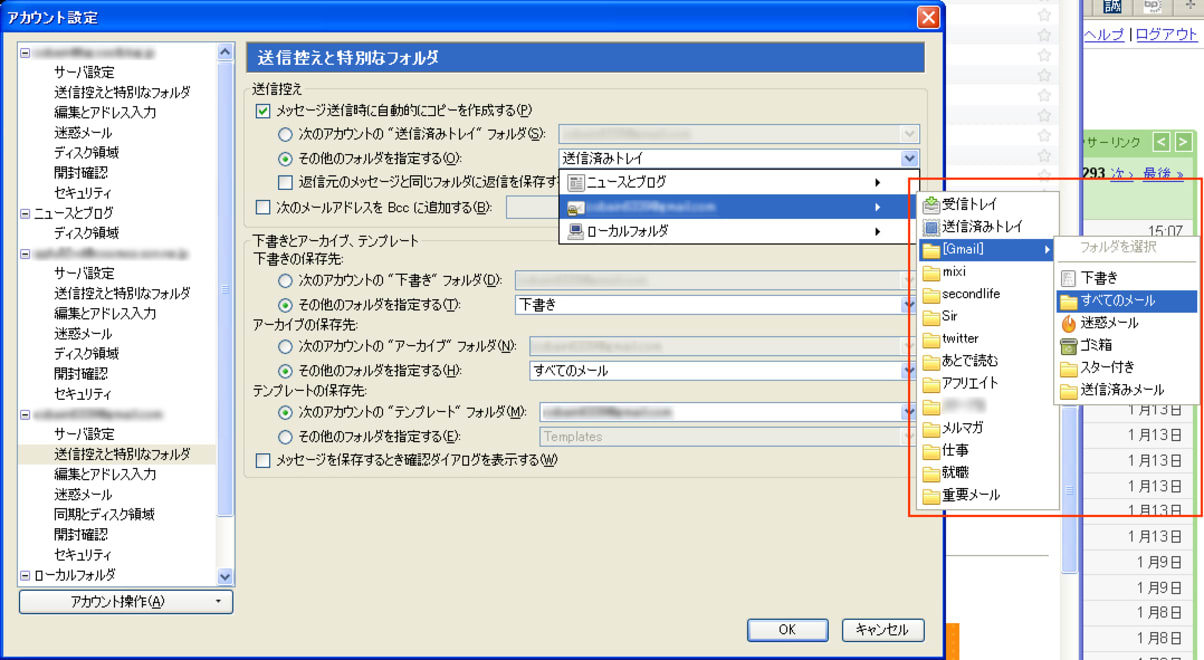Open the ヘルプ link in browser window
Image resolution: width=1204 pixels, height=660 pixels.
click(1104, 34)
